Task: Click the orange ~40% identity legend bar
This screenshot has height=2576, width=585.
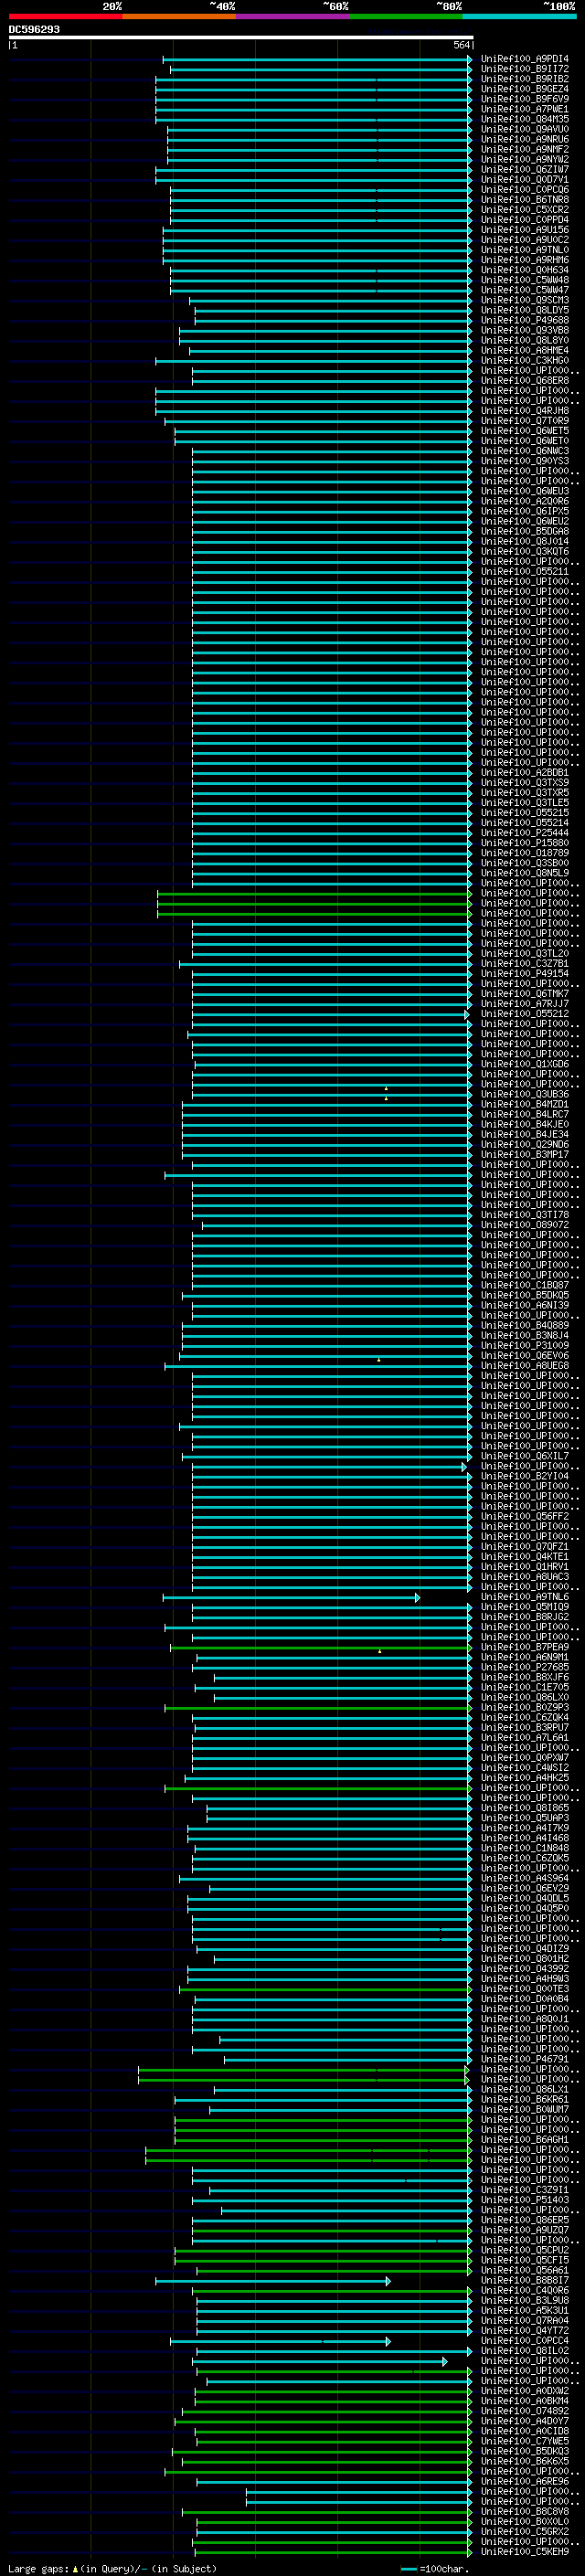Action: (x=179, y=16)
